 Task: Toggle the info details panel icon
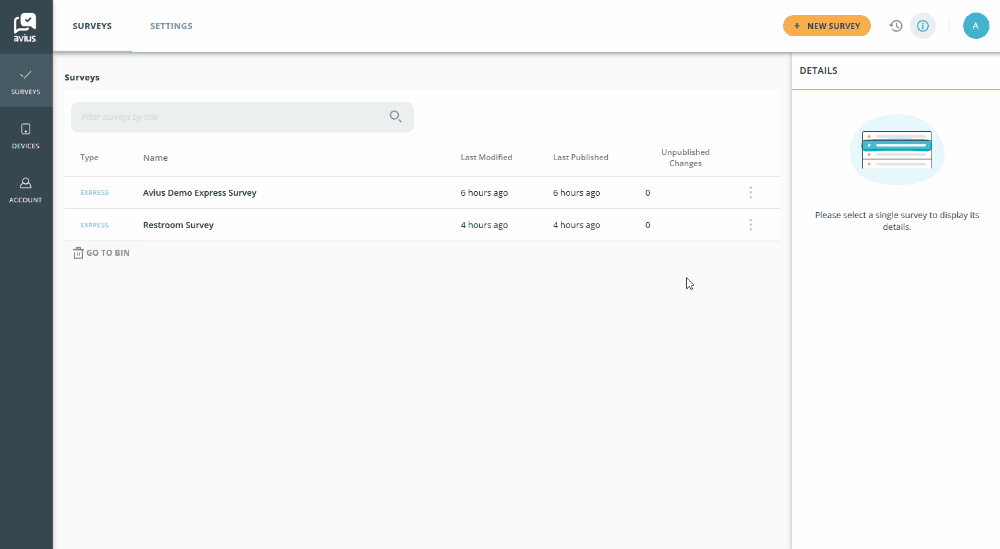point(923,26)
